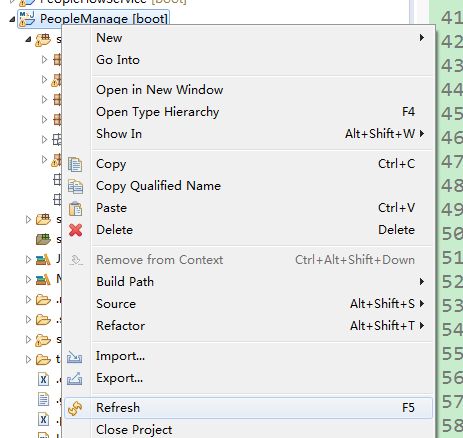Select Go Into from context menu
463x438 pixels.
262,60
